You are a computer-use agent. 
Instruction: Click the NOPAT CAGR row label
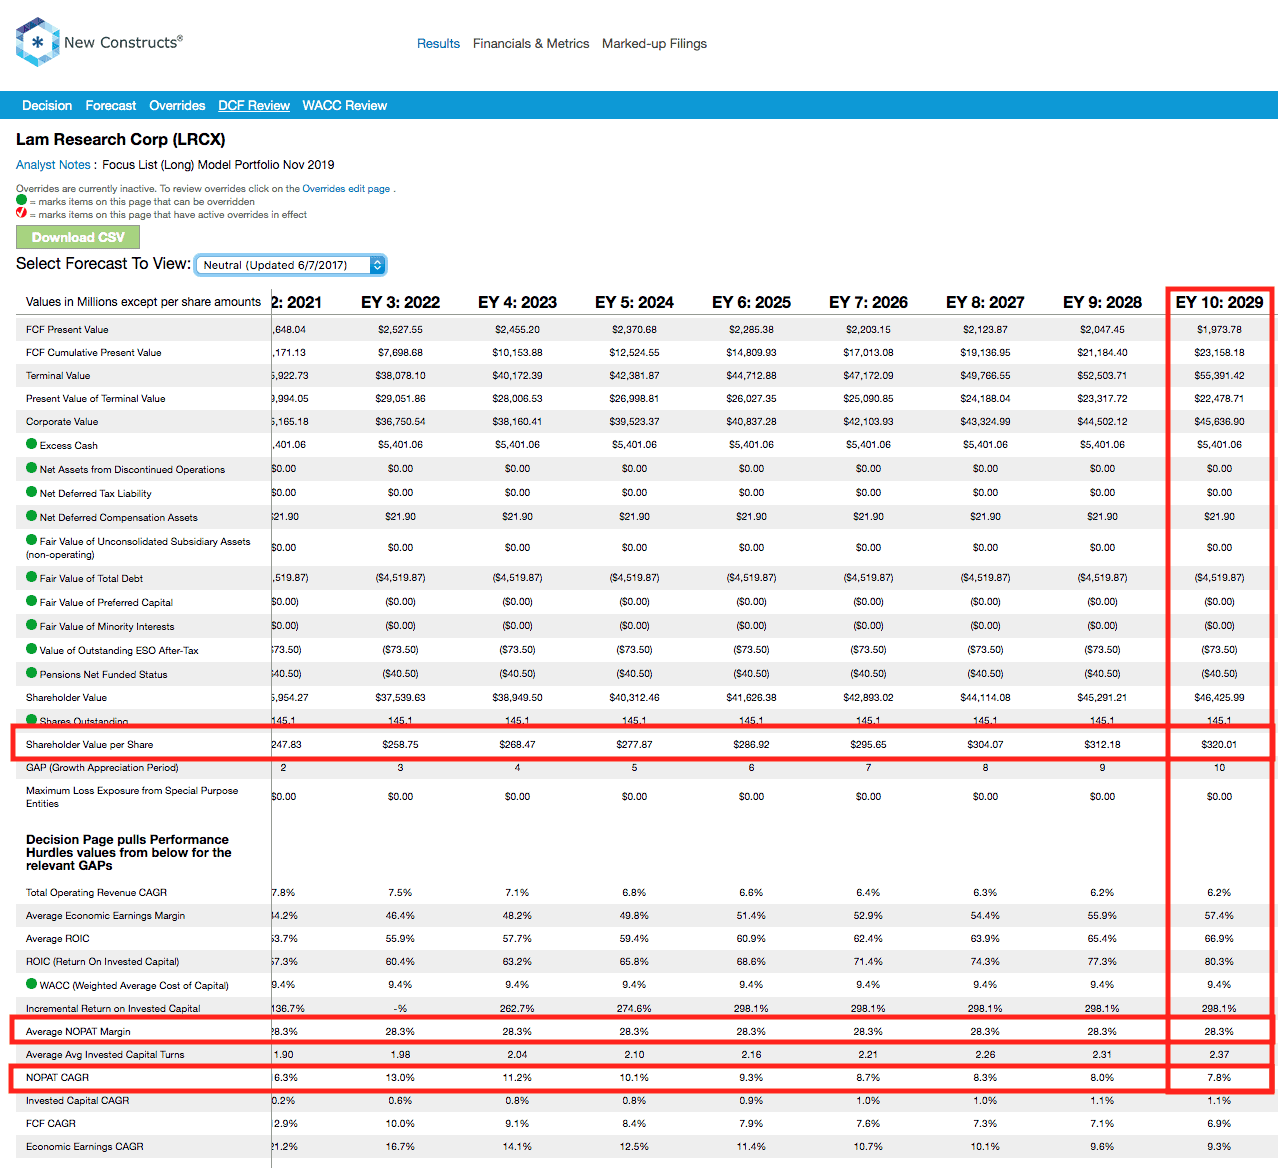[57, 1077]
